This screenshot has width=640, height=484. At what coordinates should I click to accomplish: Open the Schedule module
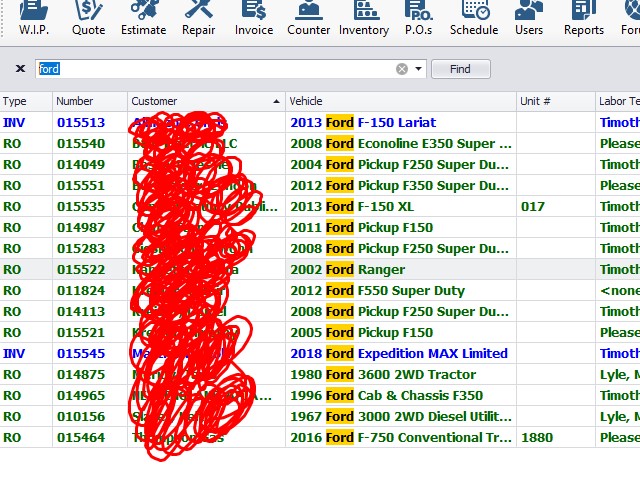[474, 18]
